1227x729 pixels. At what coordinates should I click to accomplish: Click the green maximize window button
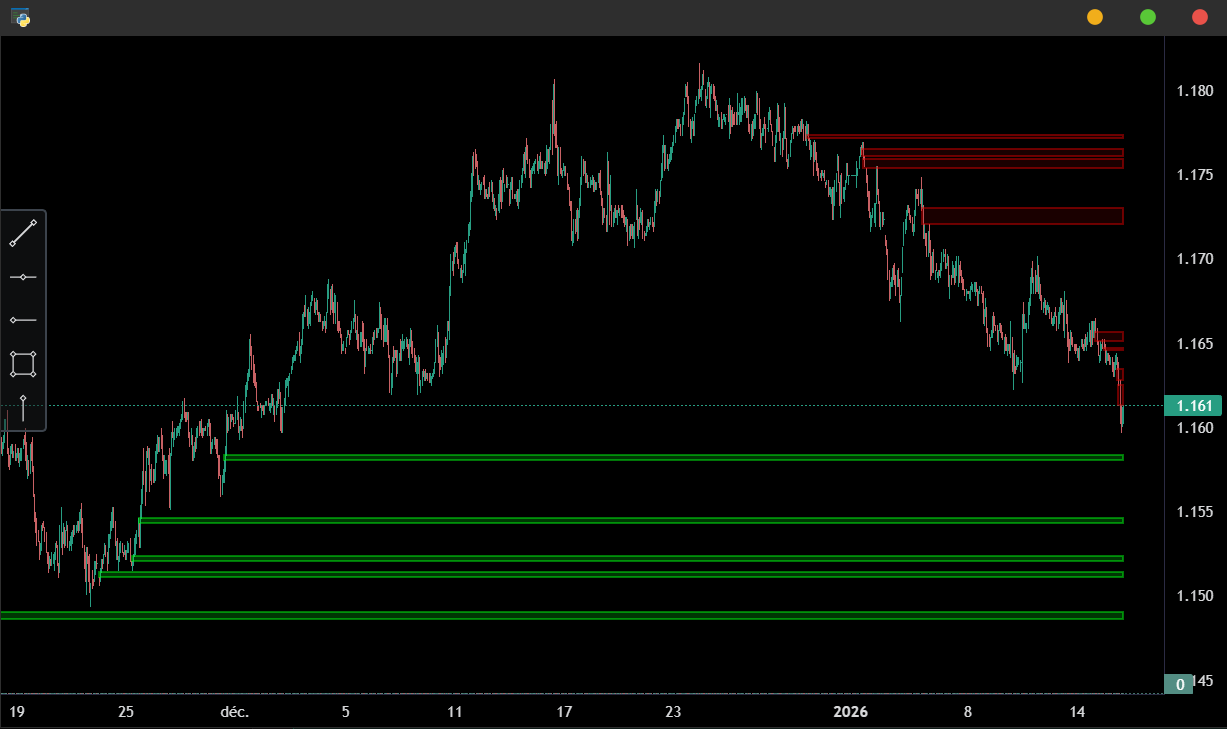tap(1148, 17)
